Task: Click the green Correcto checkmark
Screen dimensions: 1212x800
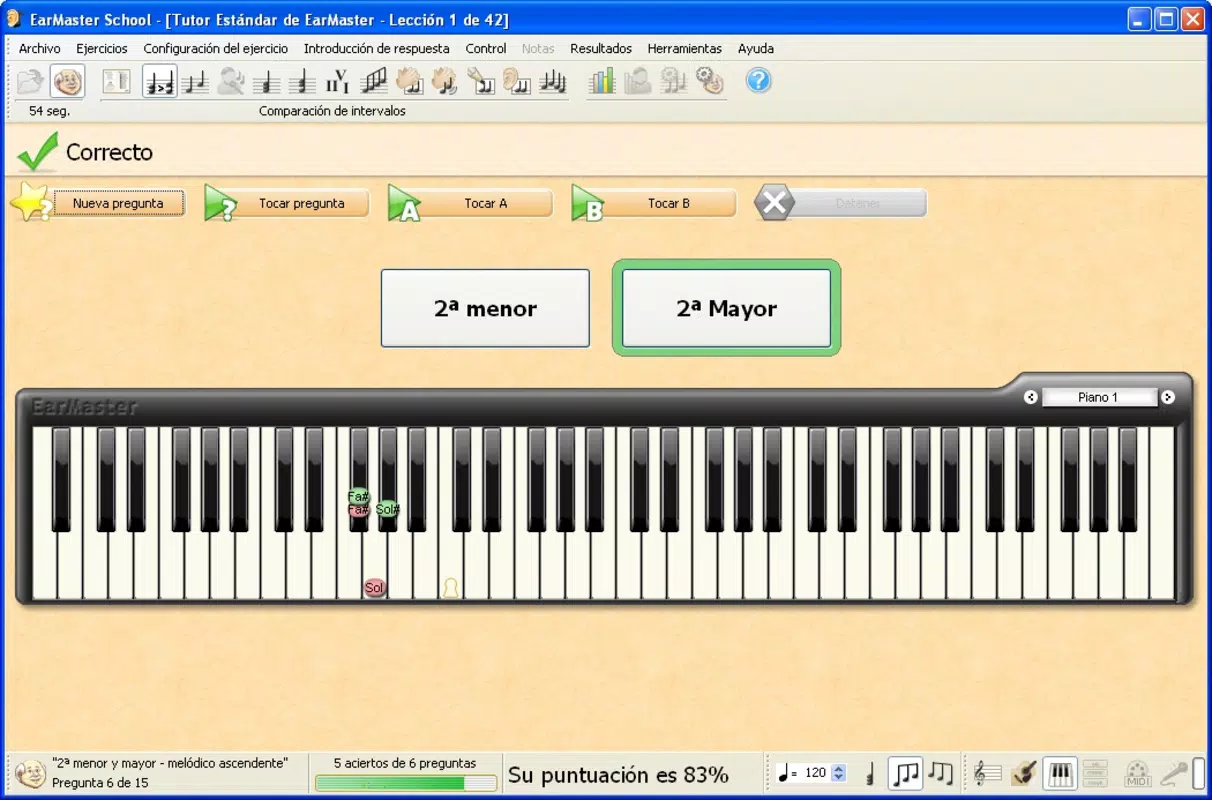Action: (38, 152)
